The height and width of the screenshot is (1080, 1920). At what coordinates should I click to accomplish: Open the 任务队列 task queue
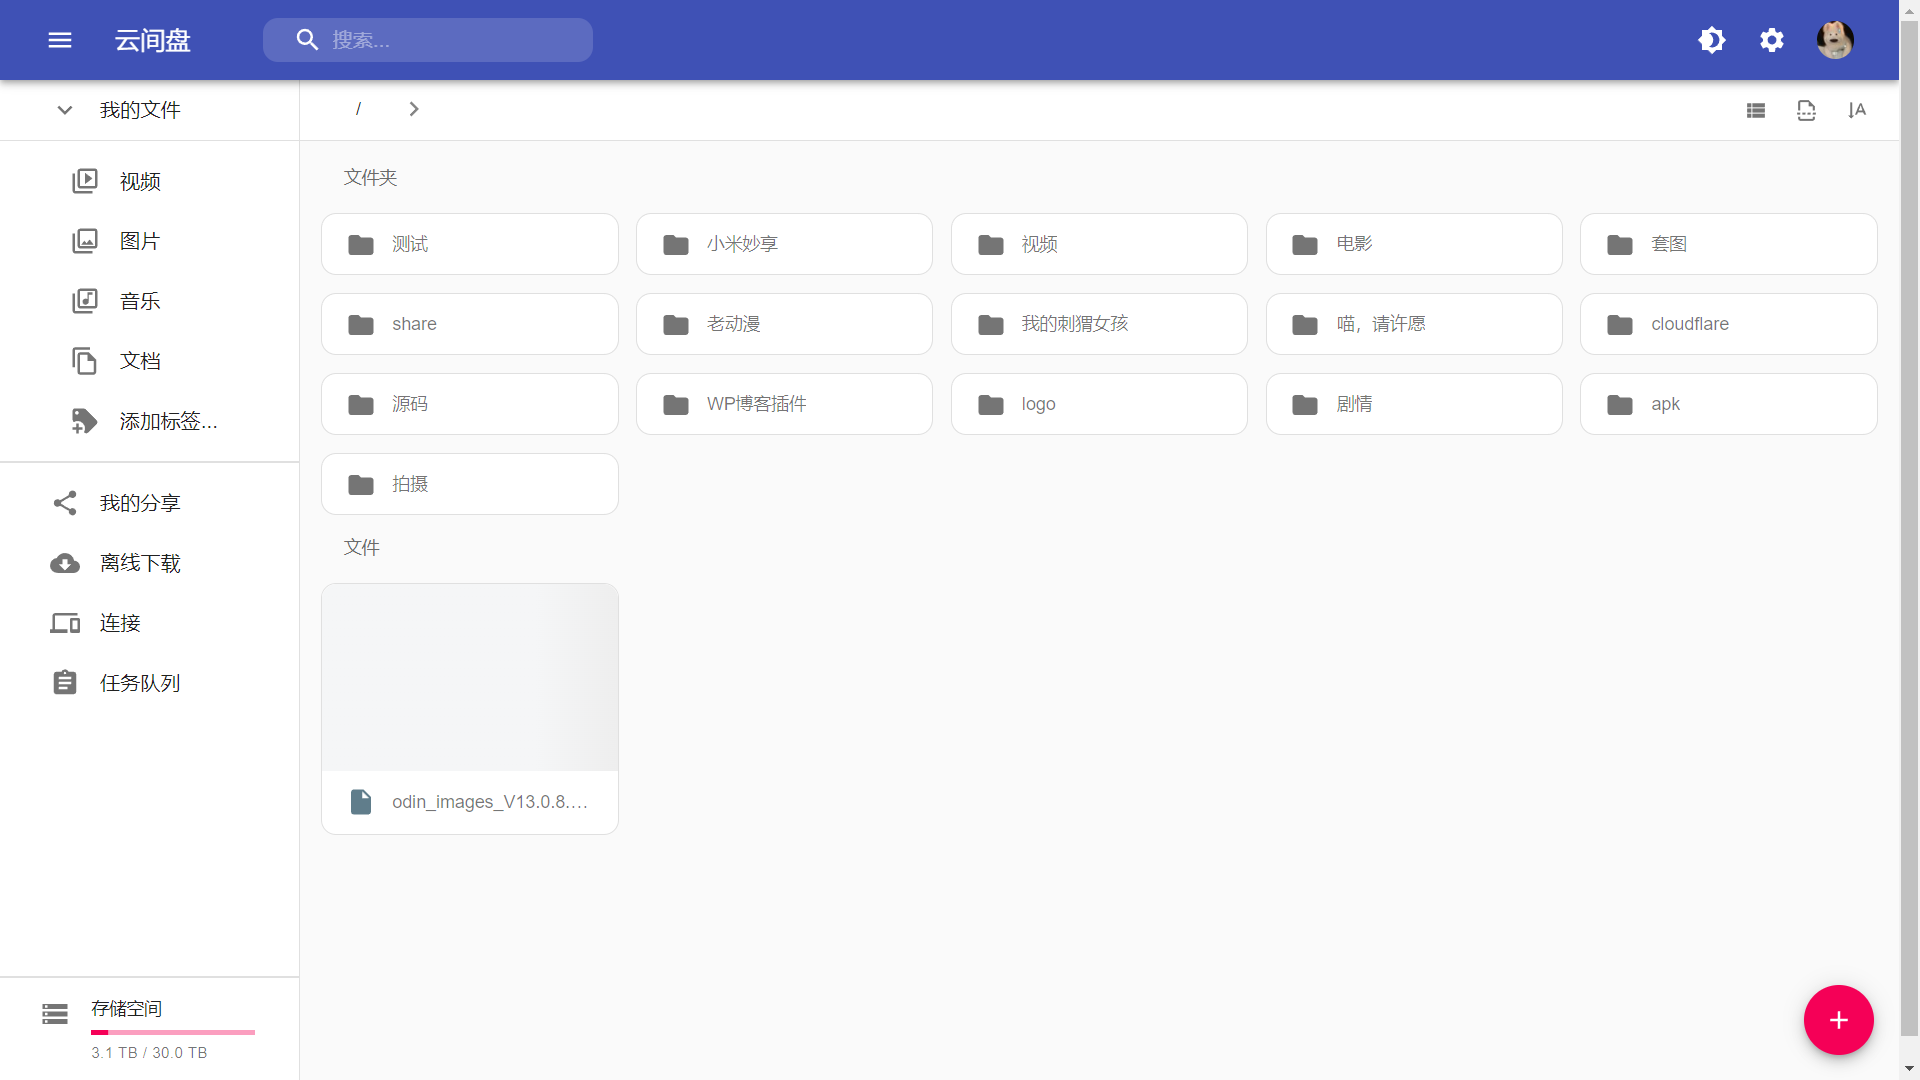coord(140,683)
